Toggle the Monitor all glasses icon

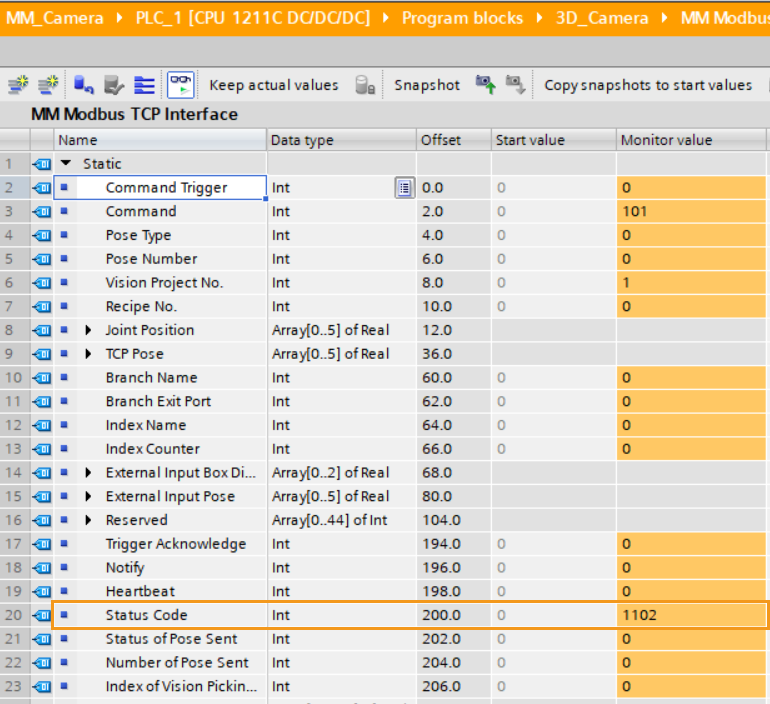point(181,85)
